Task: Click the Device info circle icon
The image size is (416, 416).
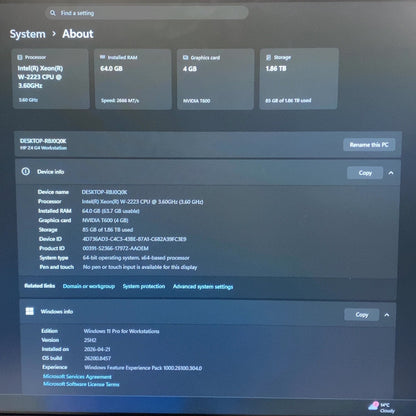Action: click(26, 171)
